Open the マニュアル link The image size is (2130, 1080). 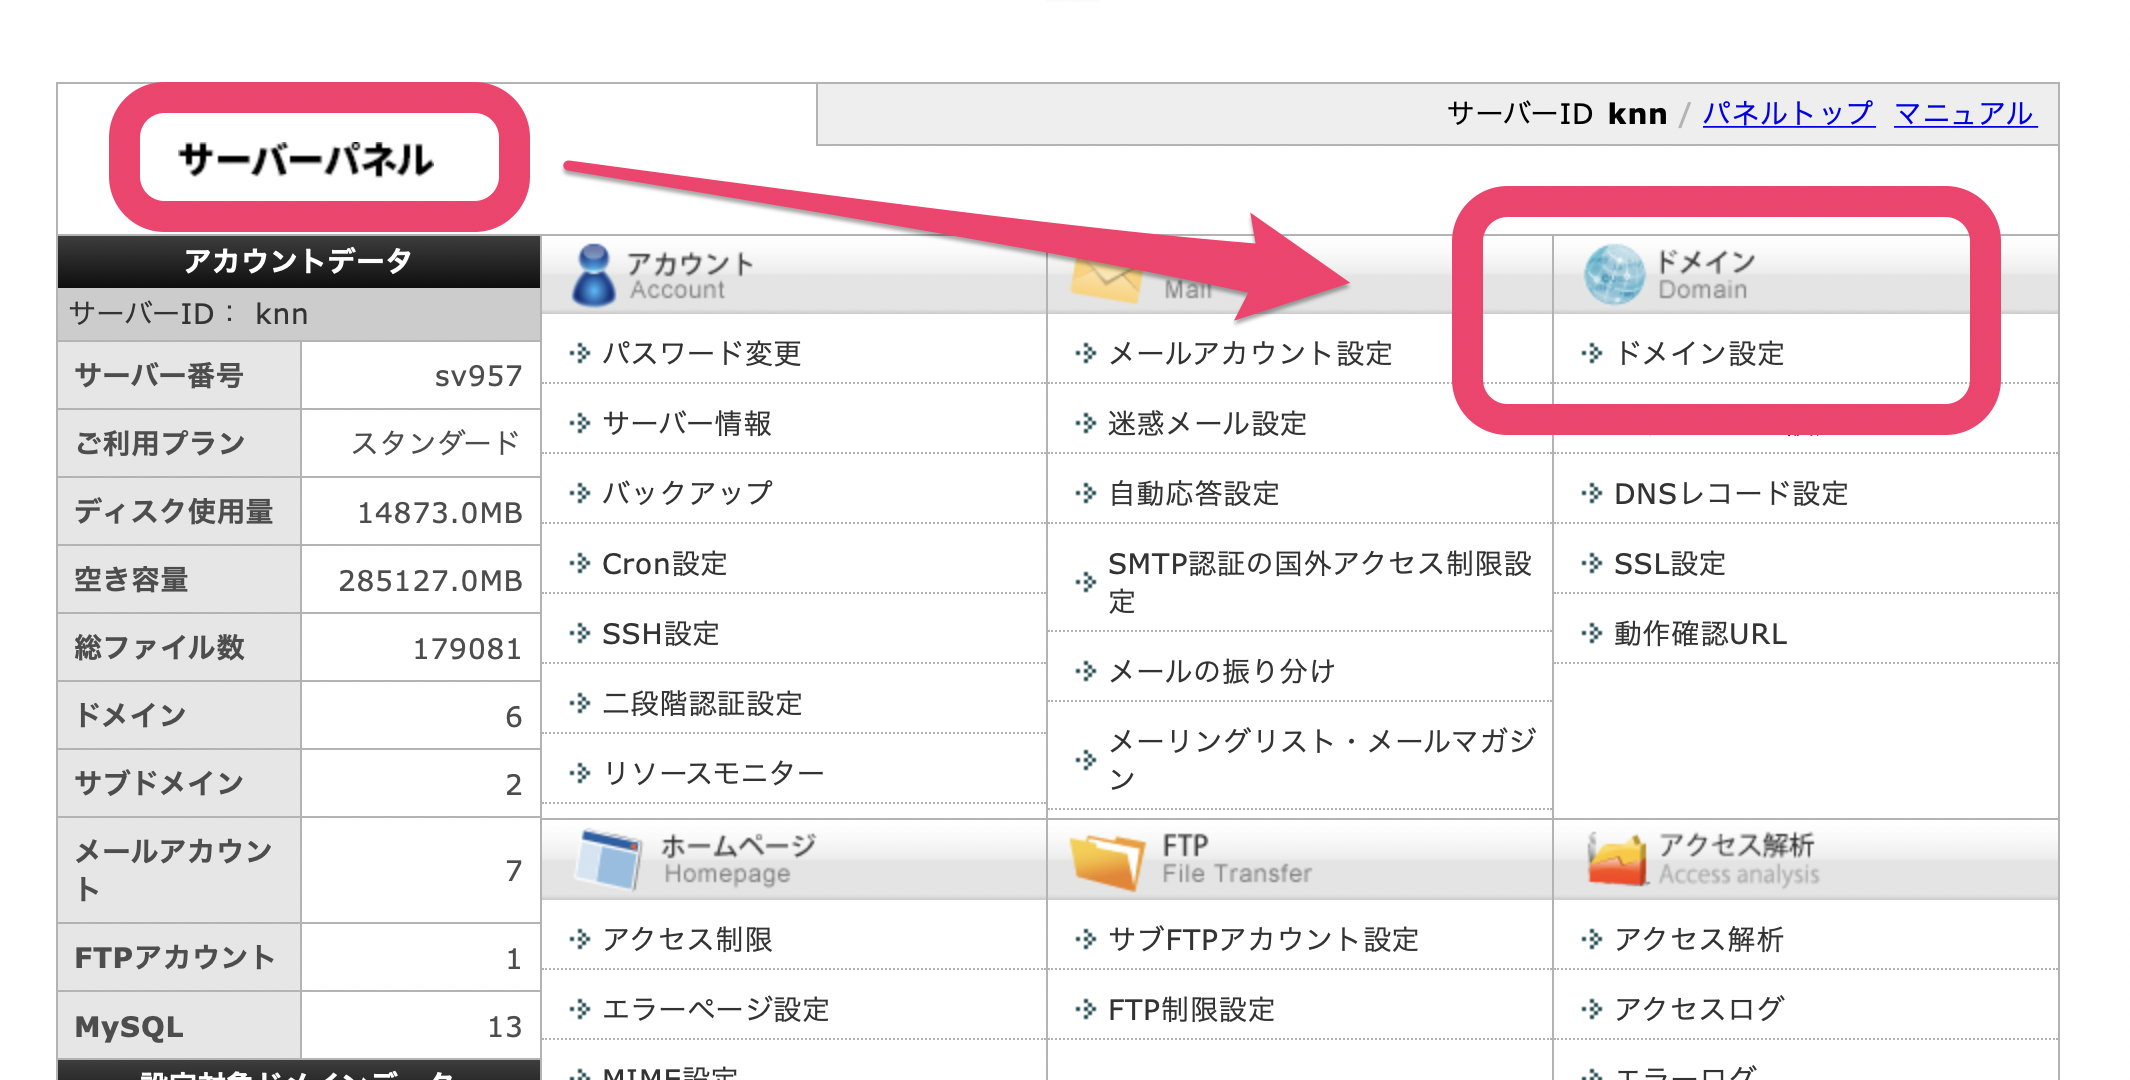[1964, 114]
